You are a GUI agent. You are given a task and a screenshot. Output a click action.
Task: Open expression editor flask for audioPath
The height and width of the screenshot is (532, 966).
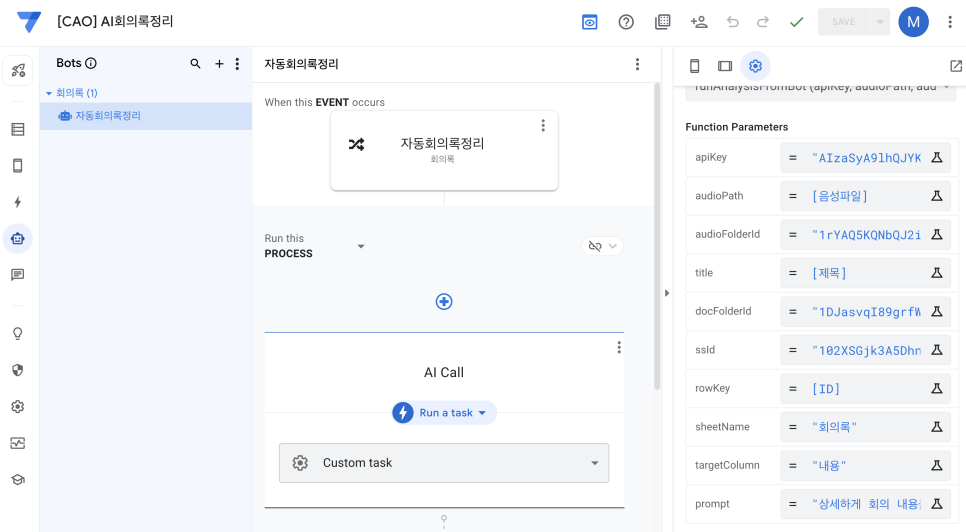coord(936,196)
